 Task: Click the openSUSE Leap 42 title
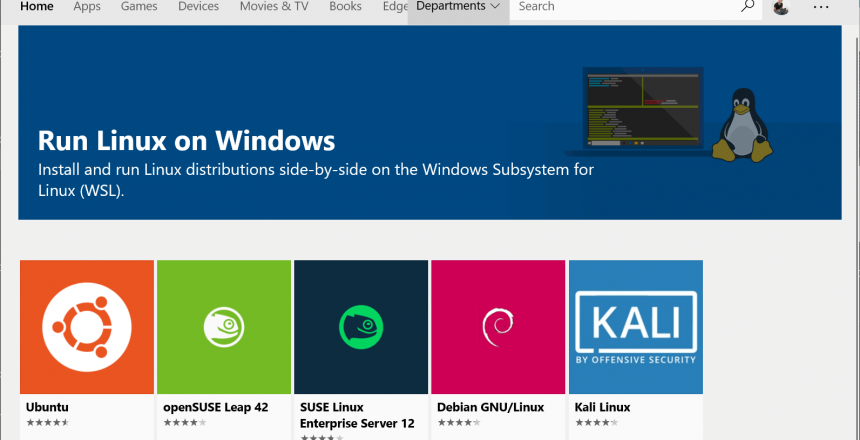216,408
